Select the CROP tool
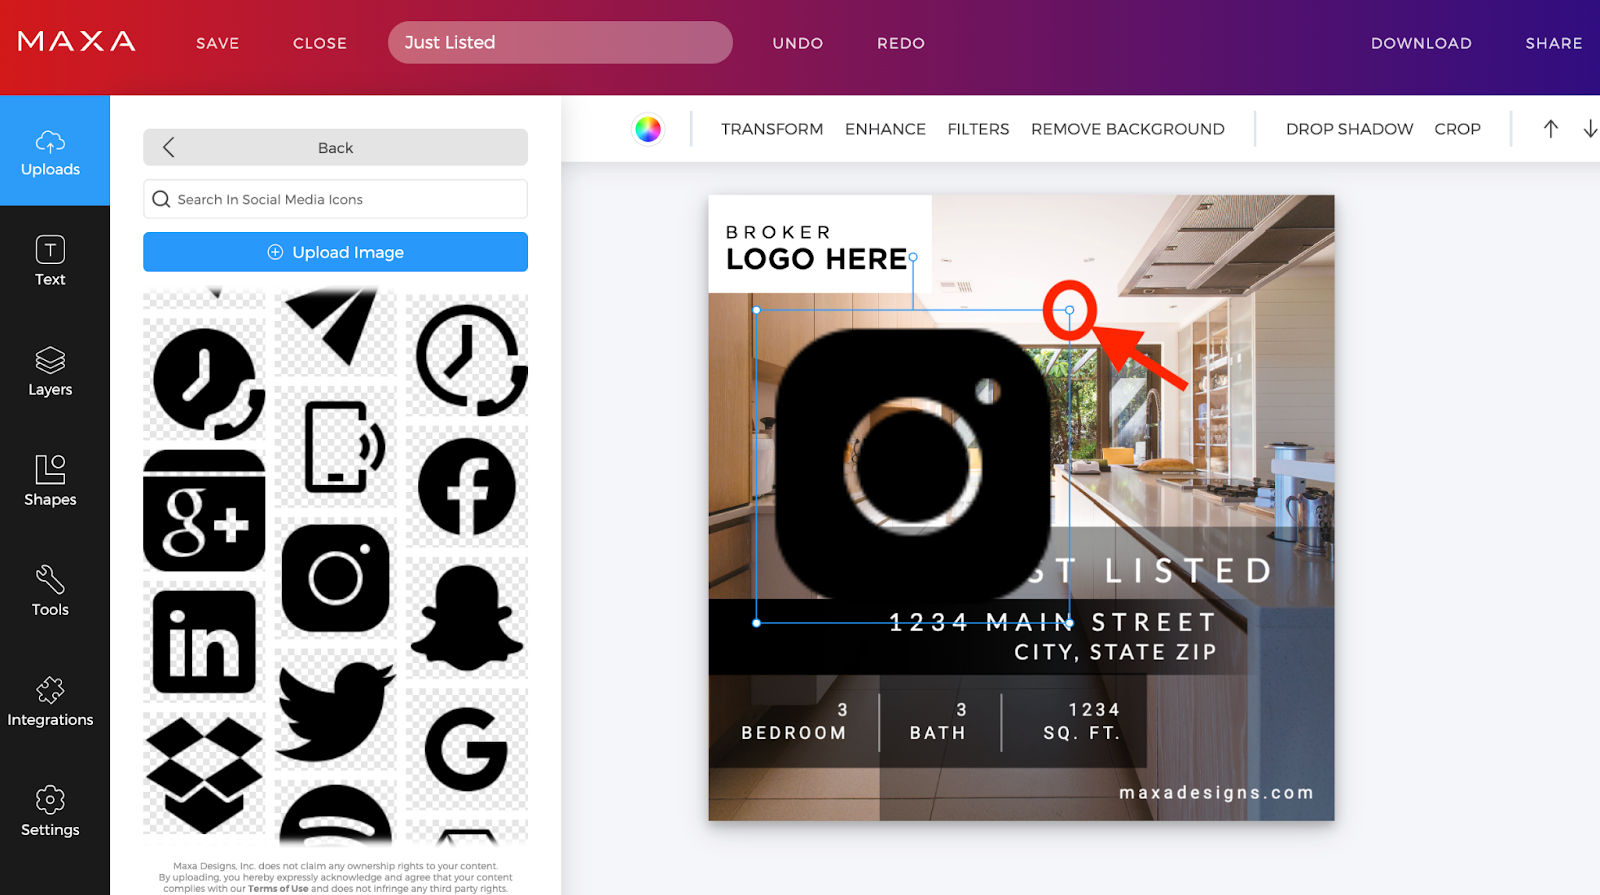Image resolution: width=1600 pixels, height=895 pixels. point(1457,129)
